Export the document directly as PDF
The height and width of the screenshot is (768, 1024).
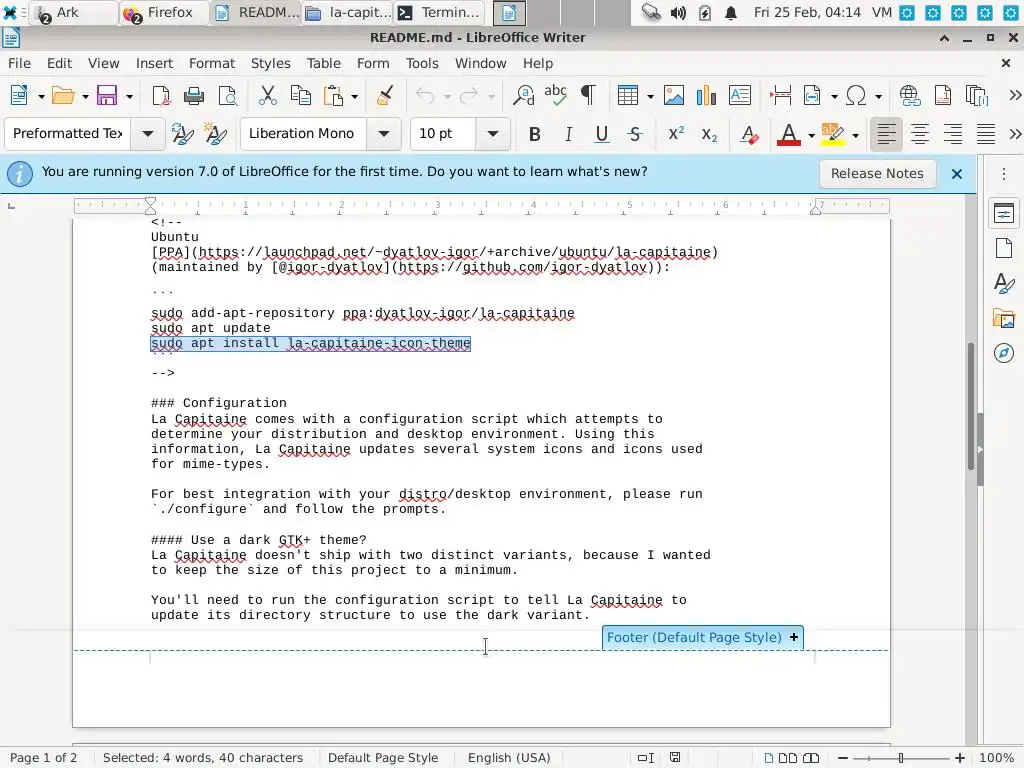tap(161, 96)
